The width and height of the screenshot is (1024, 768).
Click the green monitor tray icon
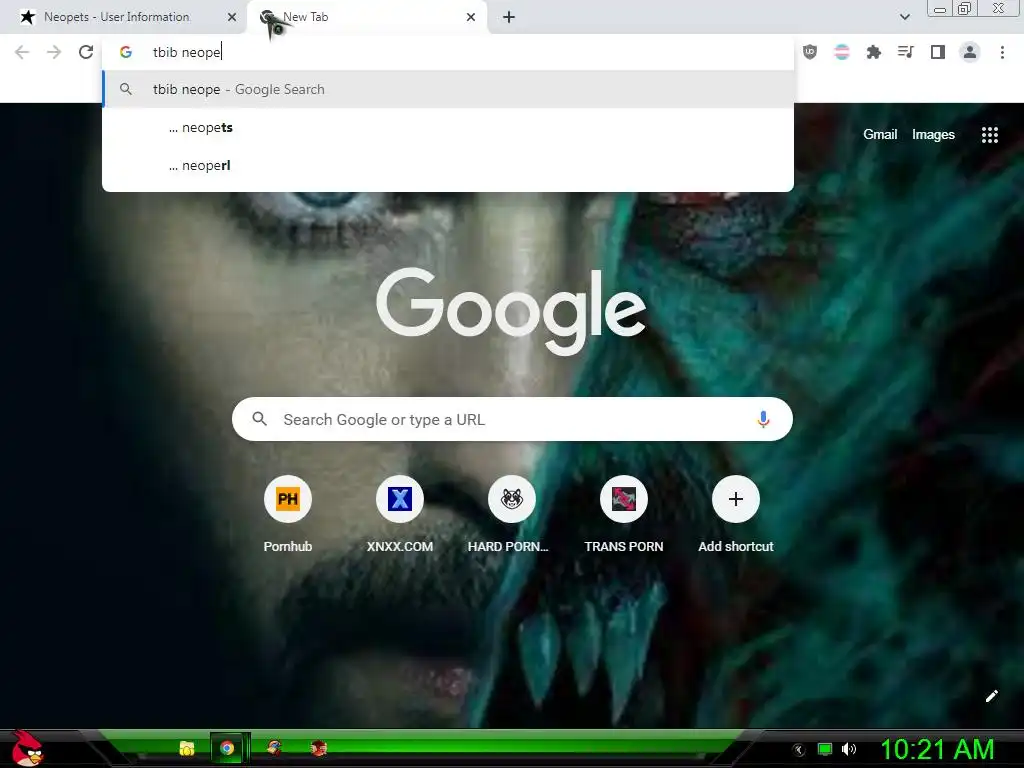[825, 749]
